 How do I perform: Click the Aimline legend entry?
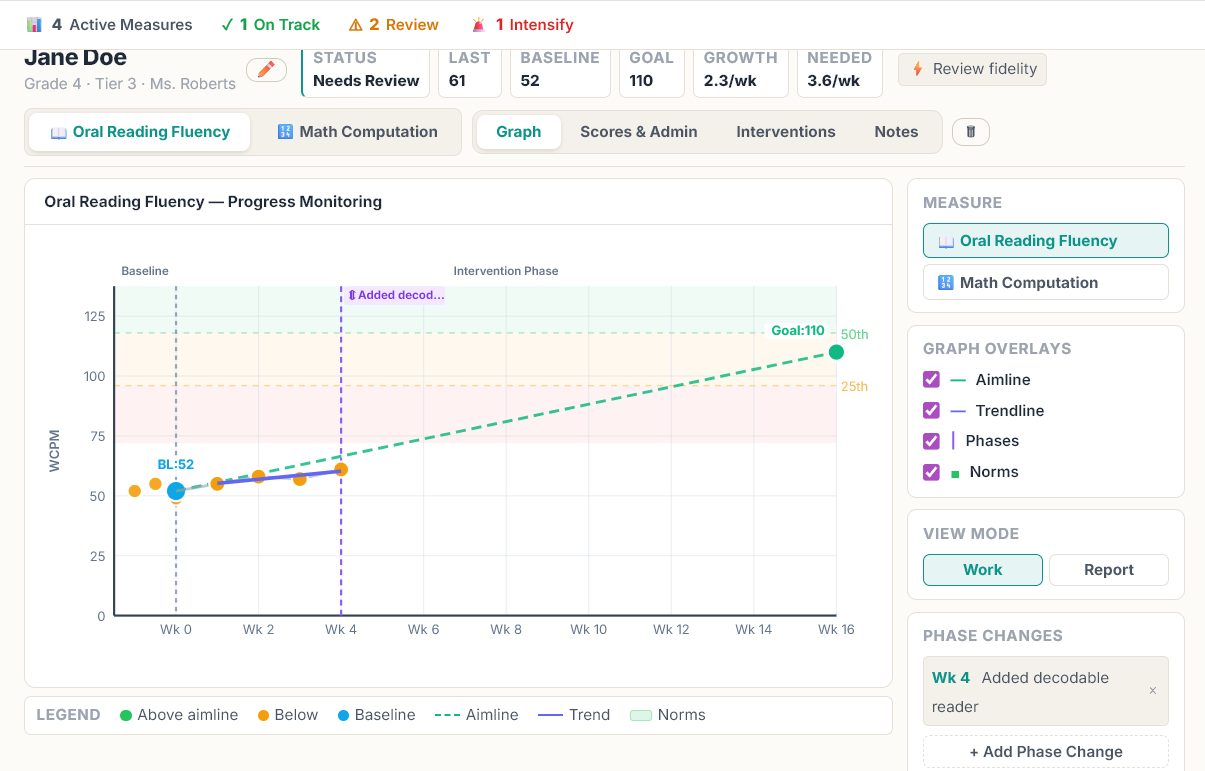(x=477, y=715)
